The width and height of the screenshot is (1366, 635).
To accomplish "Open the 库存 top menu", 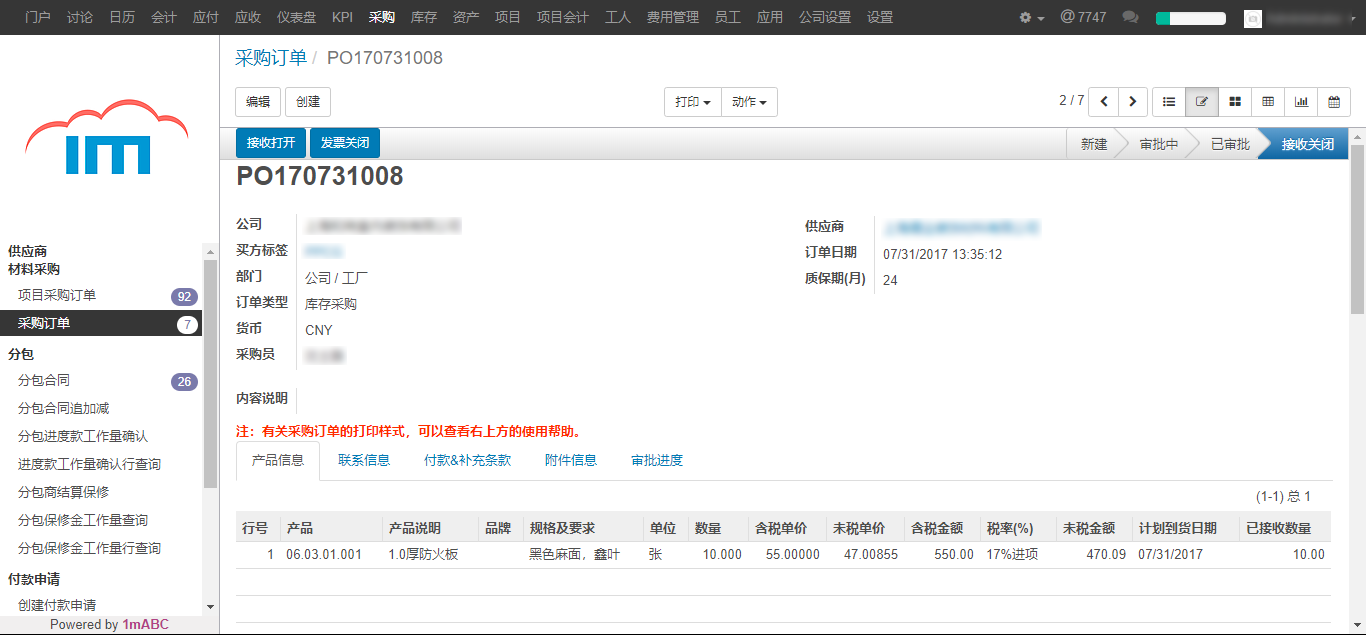I will coord(424,17).
